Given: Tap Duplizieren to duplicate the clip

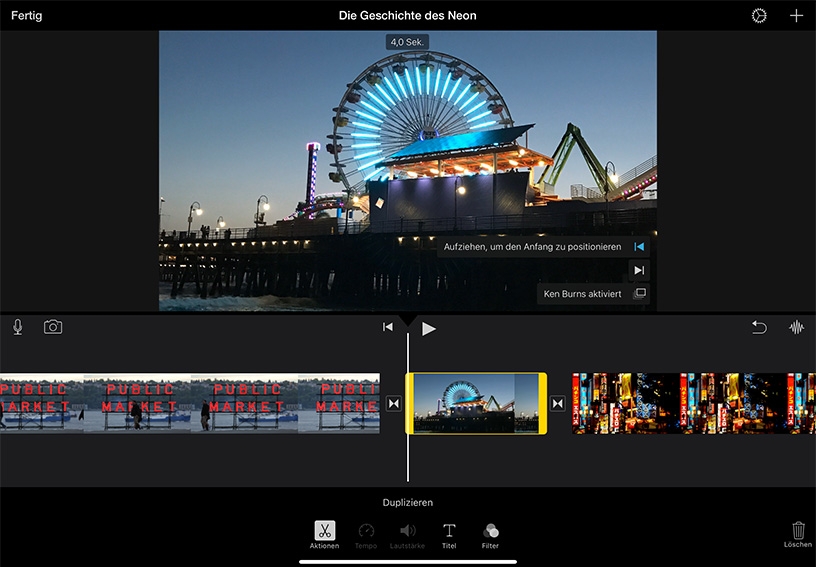Looking at the screenshot, I should 407,502.
